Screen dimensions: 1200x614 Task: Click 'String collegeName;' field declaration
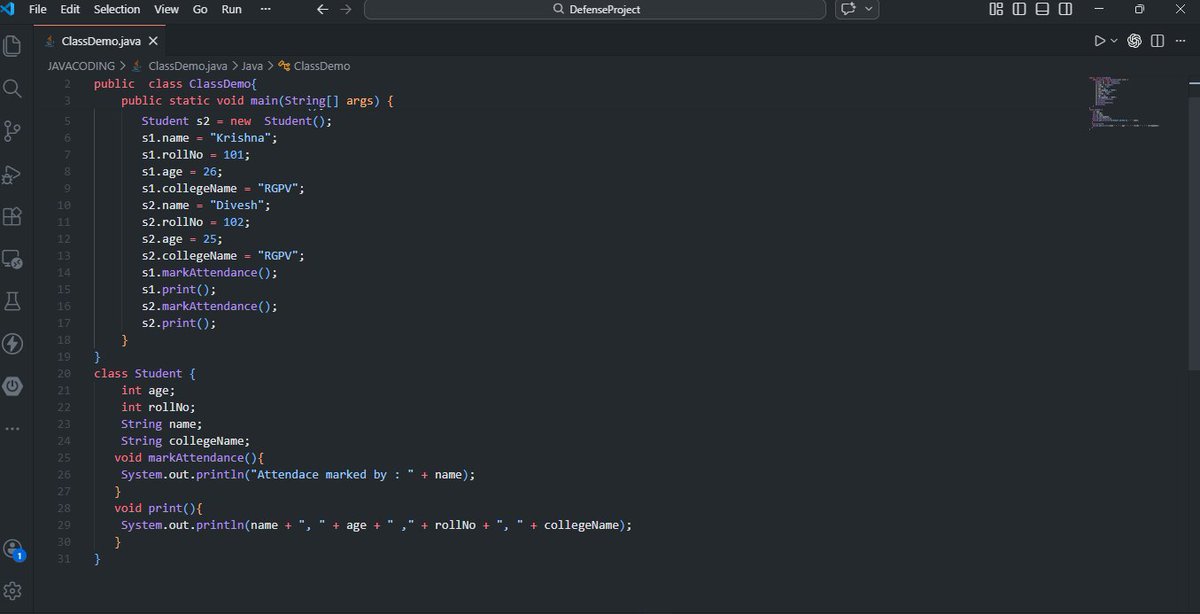pos(185,440)
